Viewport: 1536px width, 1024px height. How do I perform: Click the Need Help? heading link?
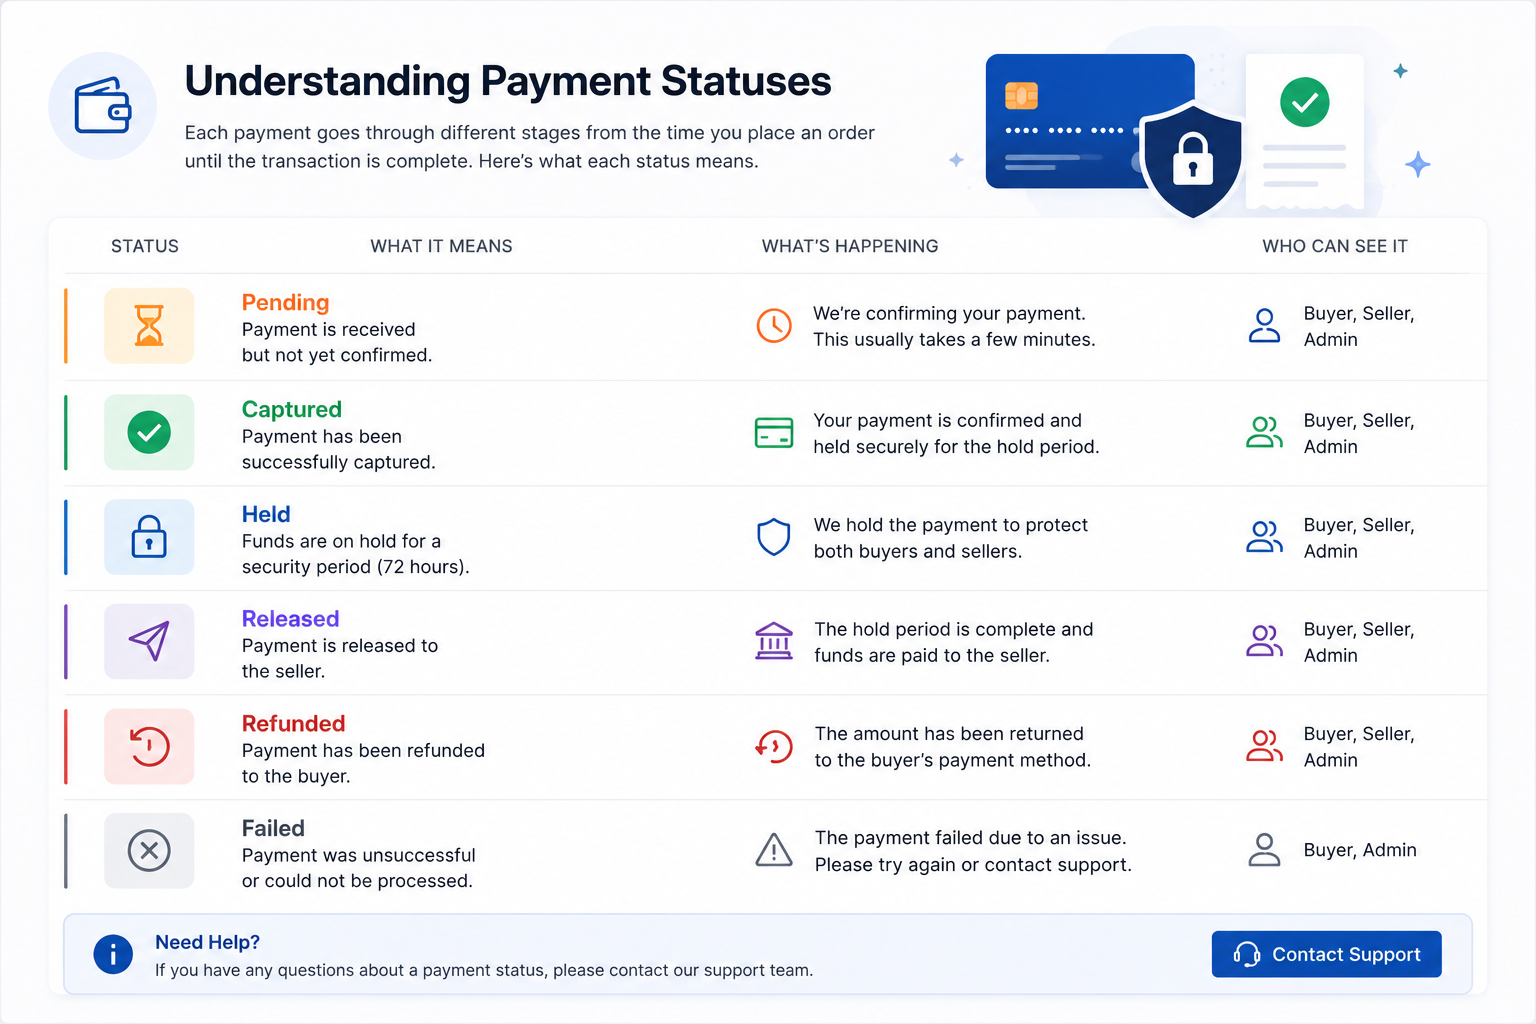(x=208, y=942)
